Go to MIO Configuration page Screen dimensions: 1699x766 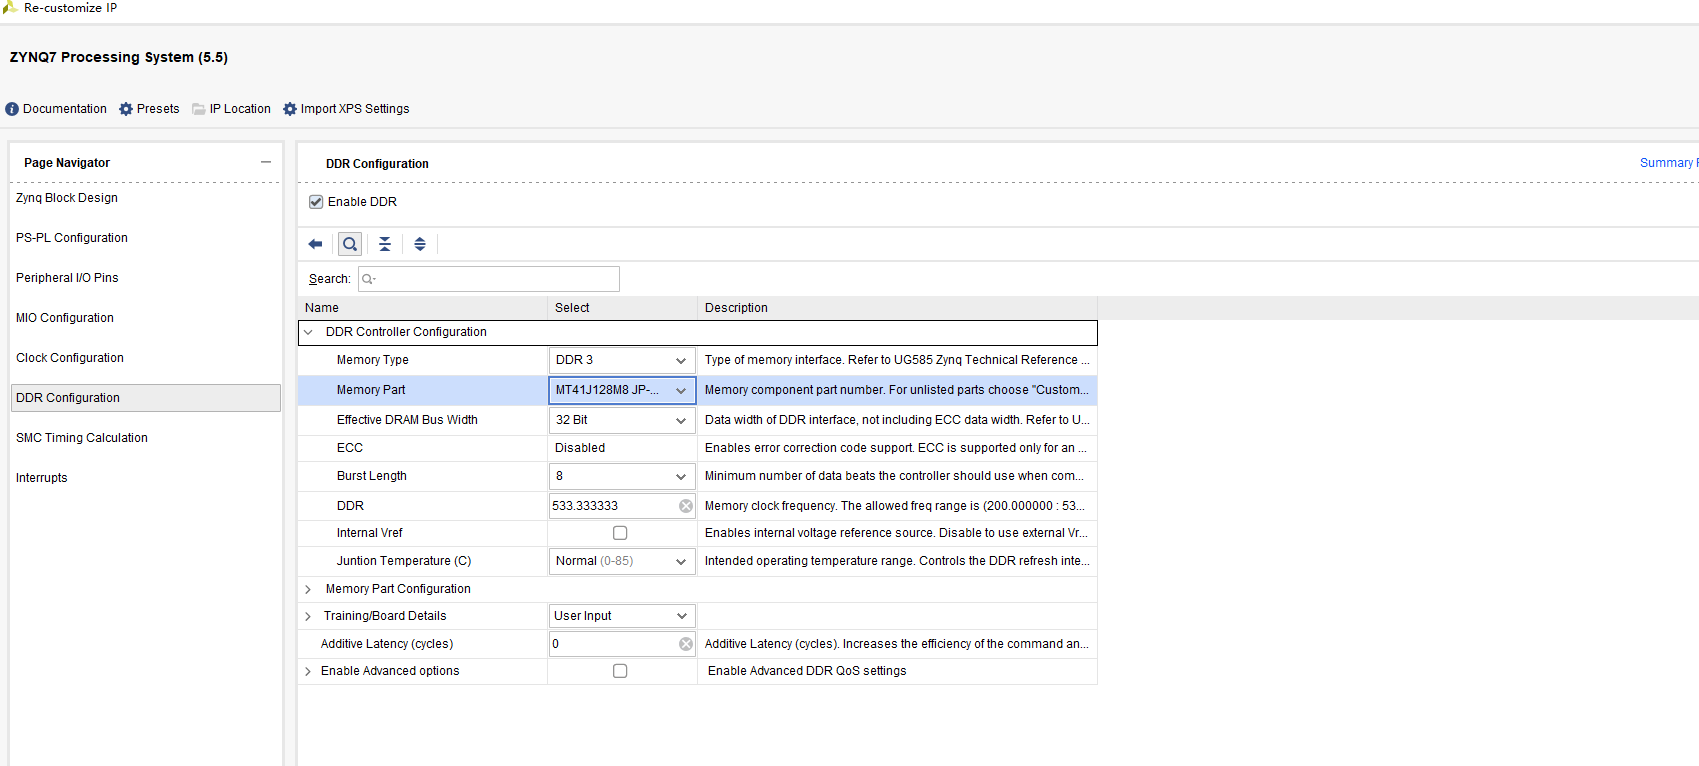pyautogui.click(x=65, y=318)
